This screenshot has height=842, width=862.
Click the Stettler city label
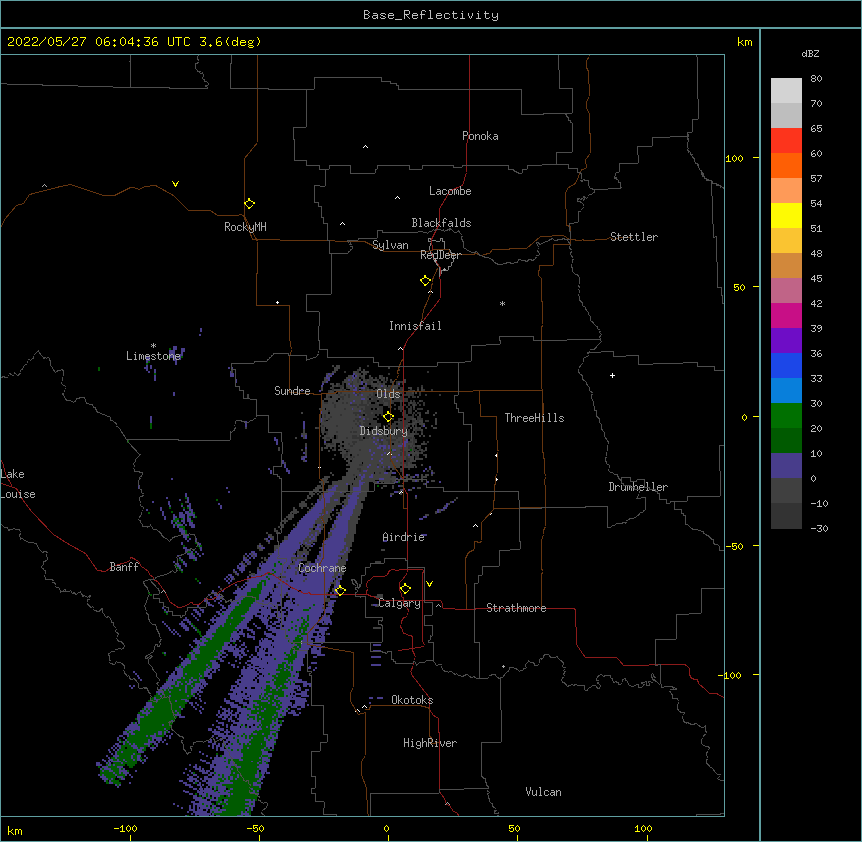coord(634,237)
